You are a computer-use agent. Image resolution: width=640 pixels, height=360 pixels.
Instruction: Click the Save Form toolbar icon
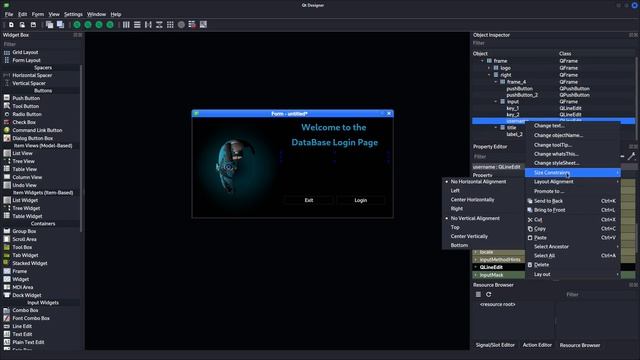click(33, 25)
